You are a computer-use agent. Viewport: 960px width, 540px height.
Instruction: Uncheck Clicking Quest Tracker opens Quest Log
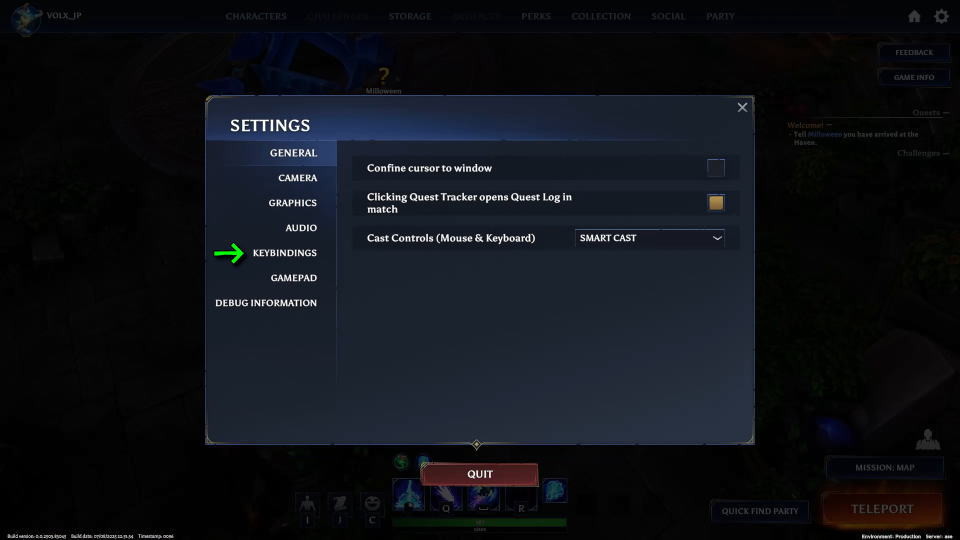716,203
